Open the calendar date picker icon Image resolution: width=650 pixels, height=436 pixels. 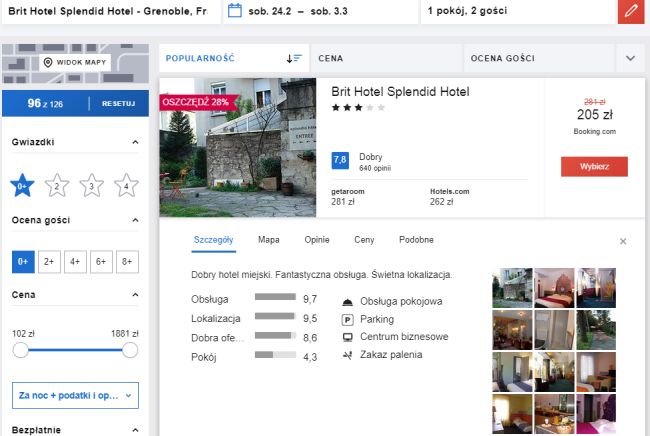pyautogui.click(x=235, y=12)
